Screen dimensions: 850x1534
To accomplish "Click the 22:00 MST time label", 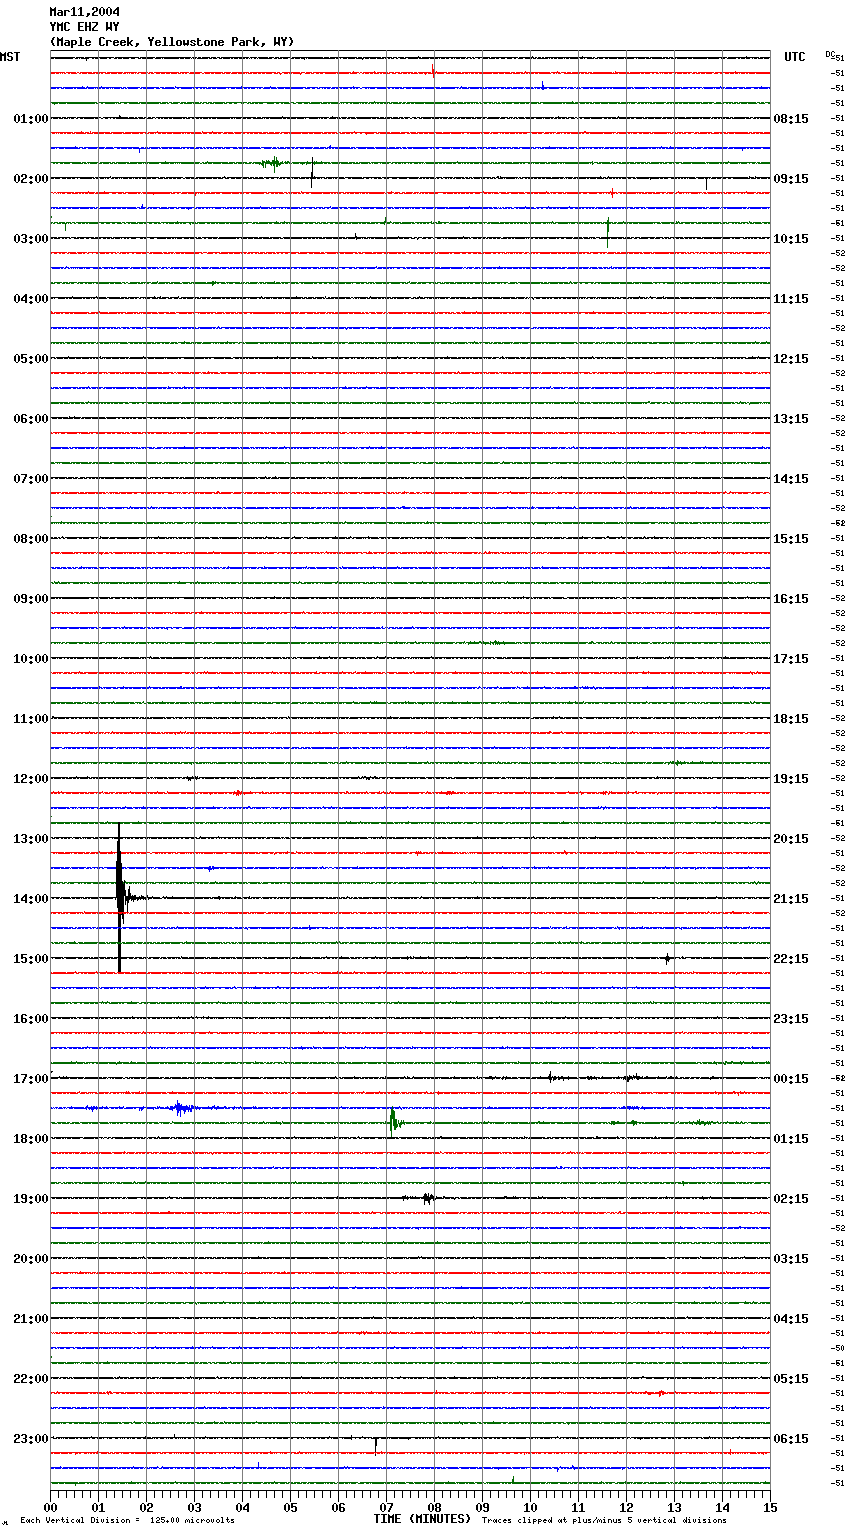I will pyautogui.click(x=31, y=1379).
